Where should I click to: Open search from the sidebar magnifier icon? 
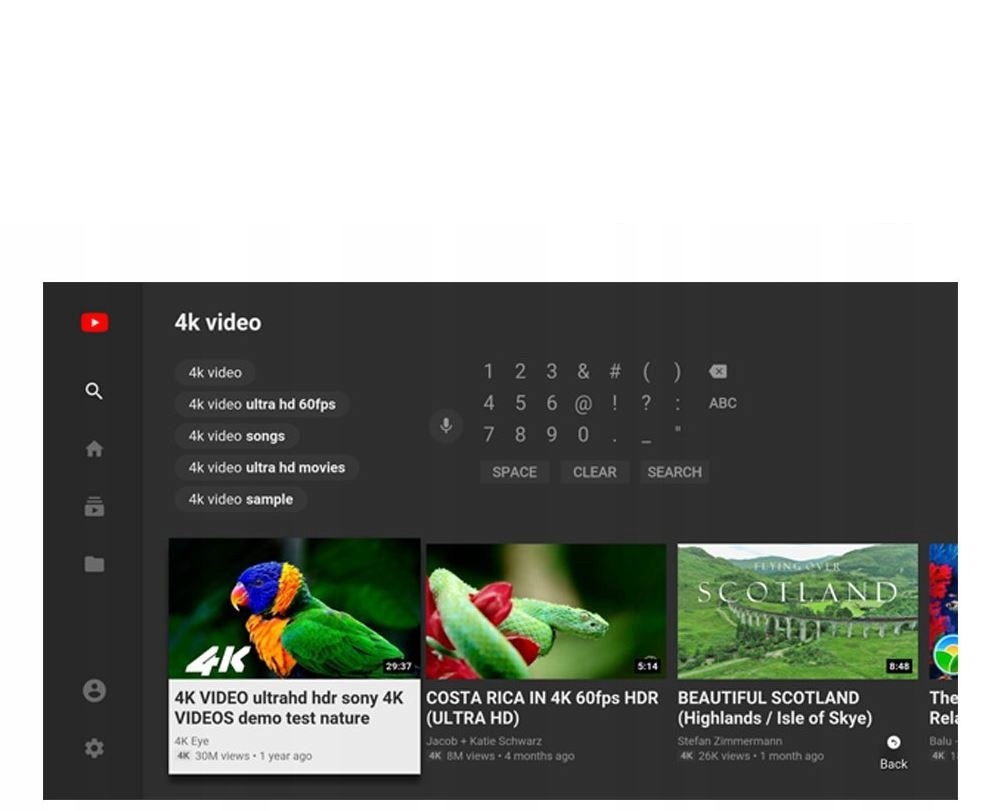(94, 392)
